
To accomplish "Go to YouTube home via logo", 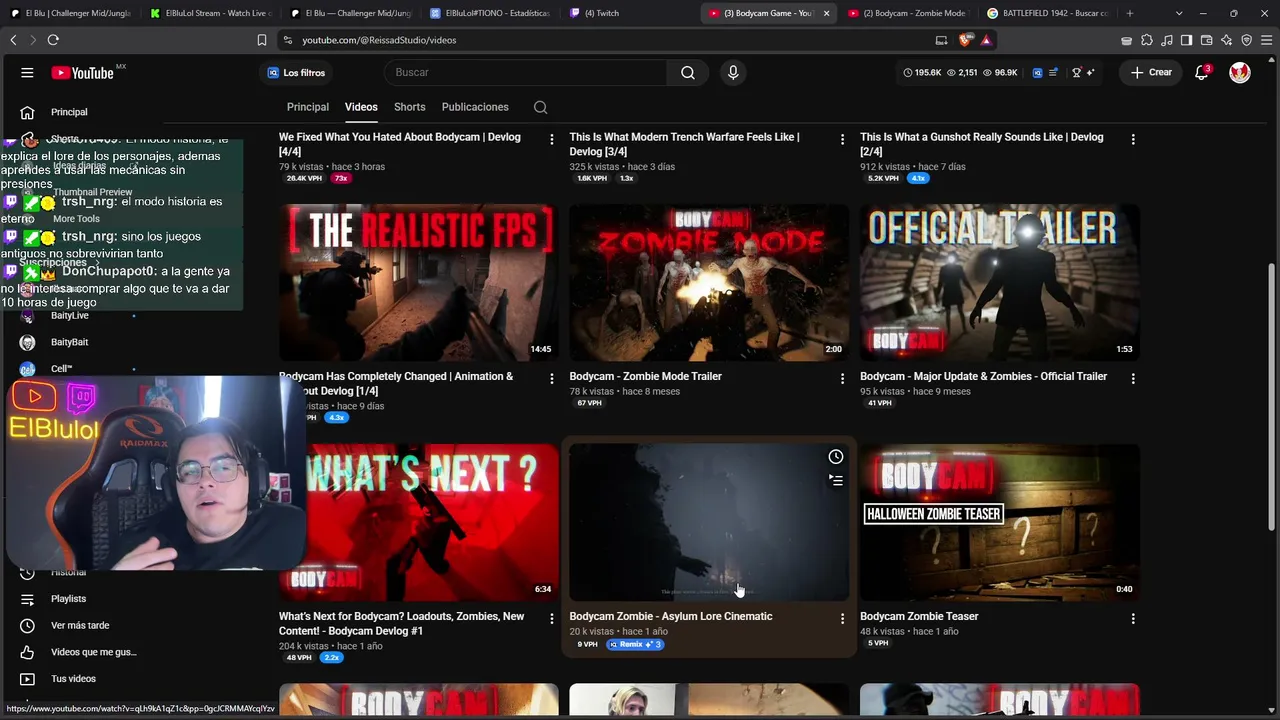I will click(83, 72).
